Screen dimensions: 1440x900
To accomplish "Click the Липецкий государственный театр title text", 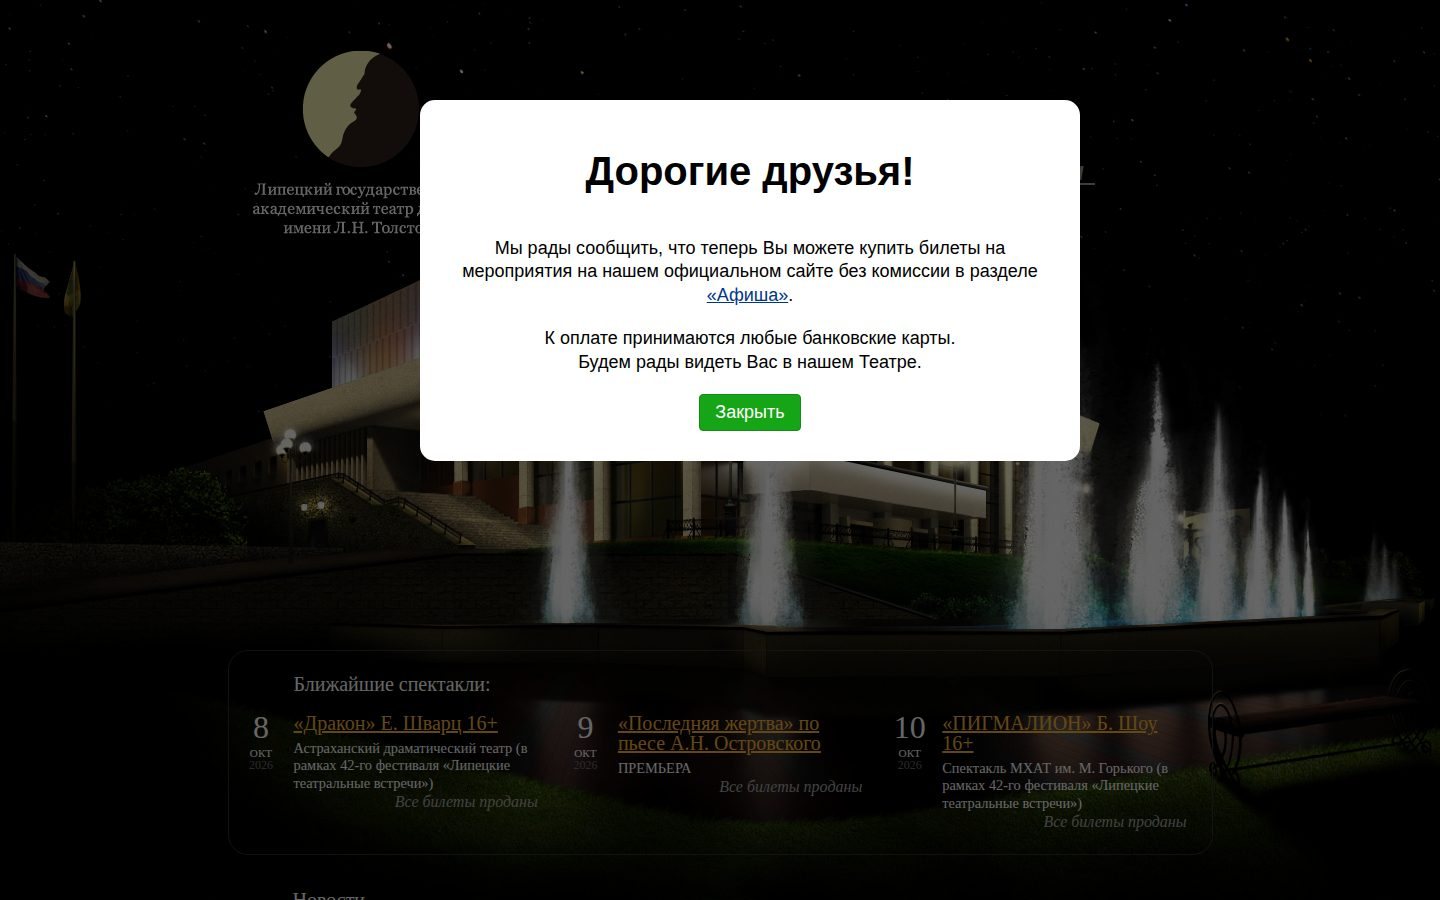I will tap(336, 208).
